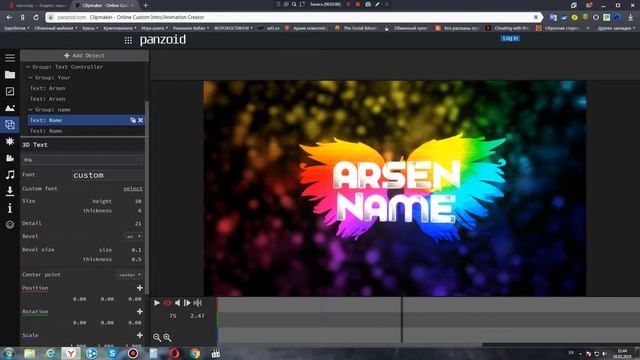Open Internet Explorer from the taskbar

[x=50, y=353]
